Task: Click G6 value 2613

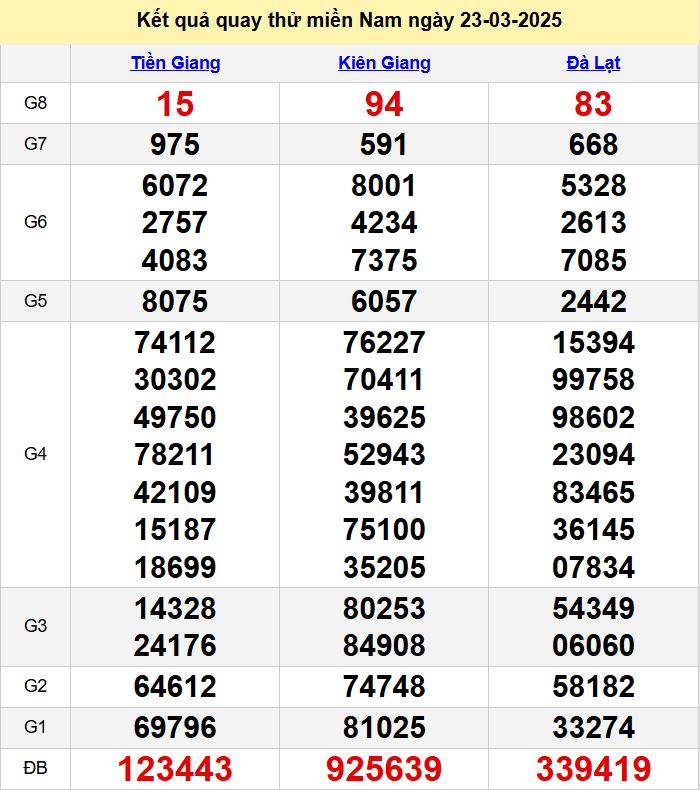Action: click(593, 223)
